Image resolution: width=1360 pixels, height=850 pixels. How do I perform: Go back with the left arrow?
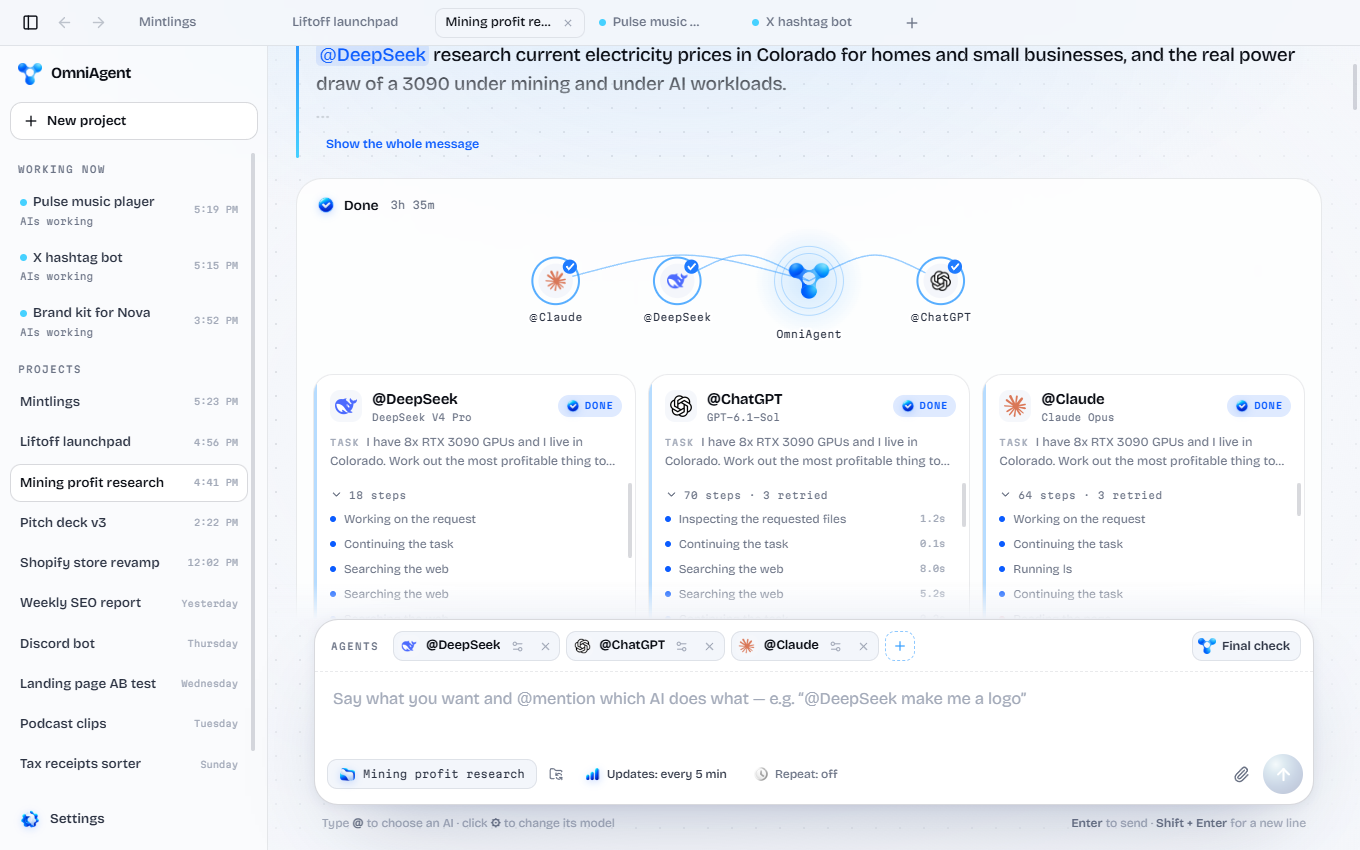tap(64, 22)
